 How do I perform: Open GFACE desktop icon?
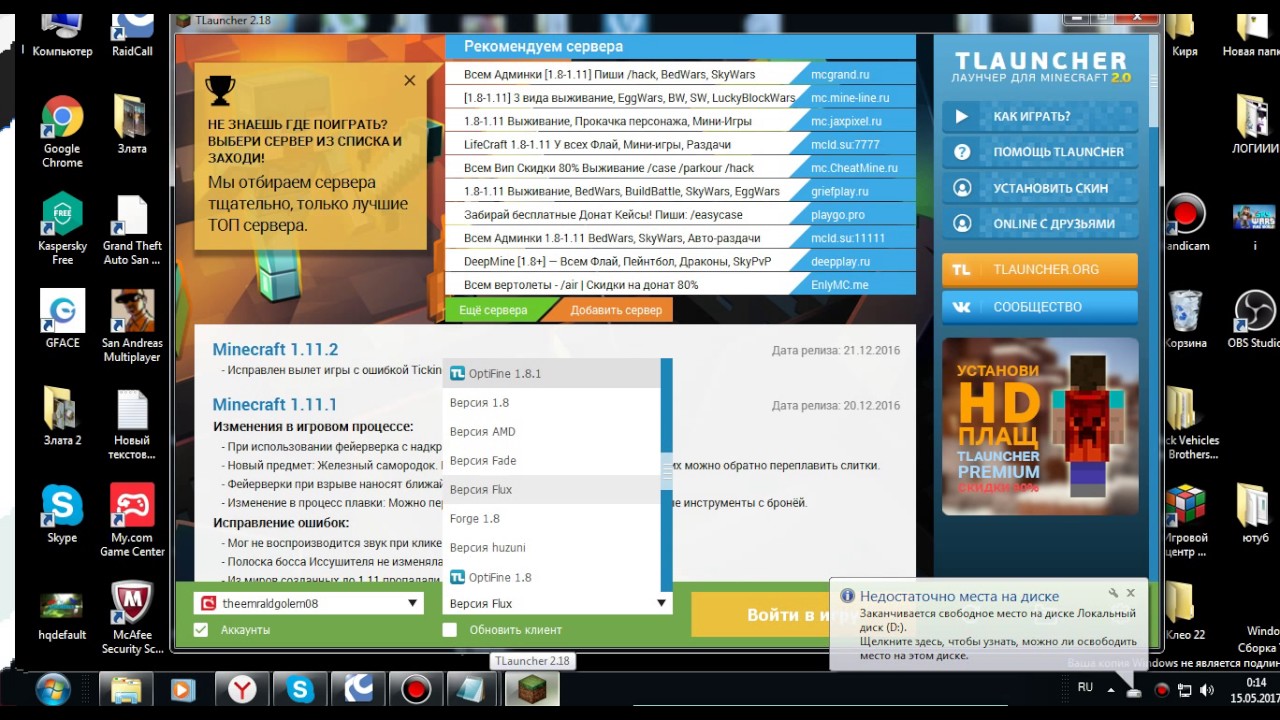coord(62,319)
